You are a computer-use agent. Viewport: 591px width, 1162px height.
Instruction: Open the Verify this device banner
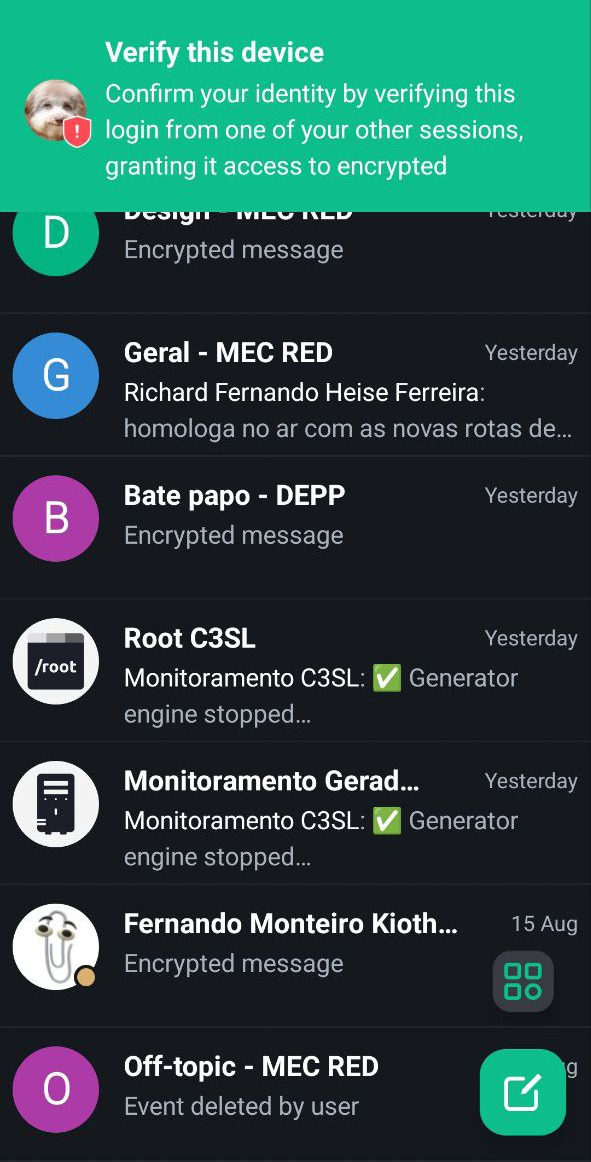coord(295,106)
